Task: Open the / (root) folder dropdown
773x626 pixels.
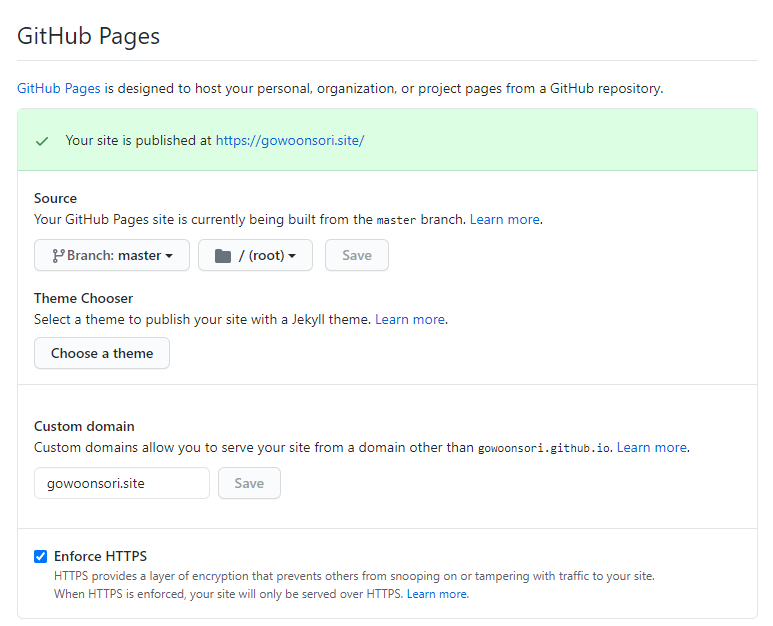Action: click(x=255, y=255)
